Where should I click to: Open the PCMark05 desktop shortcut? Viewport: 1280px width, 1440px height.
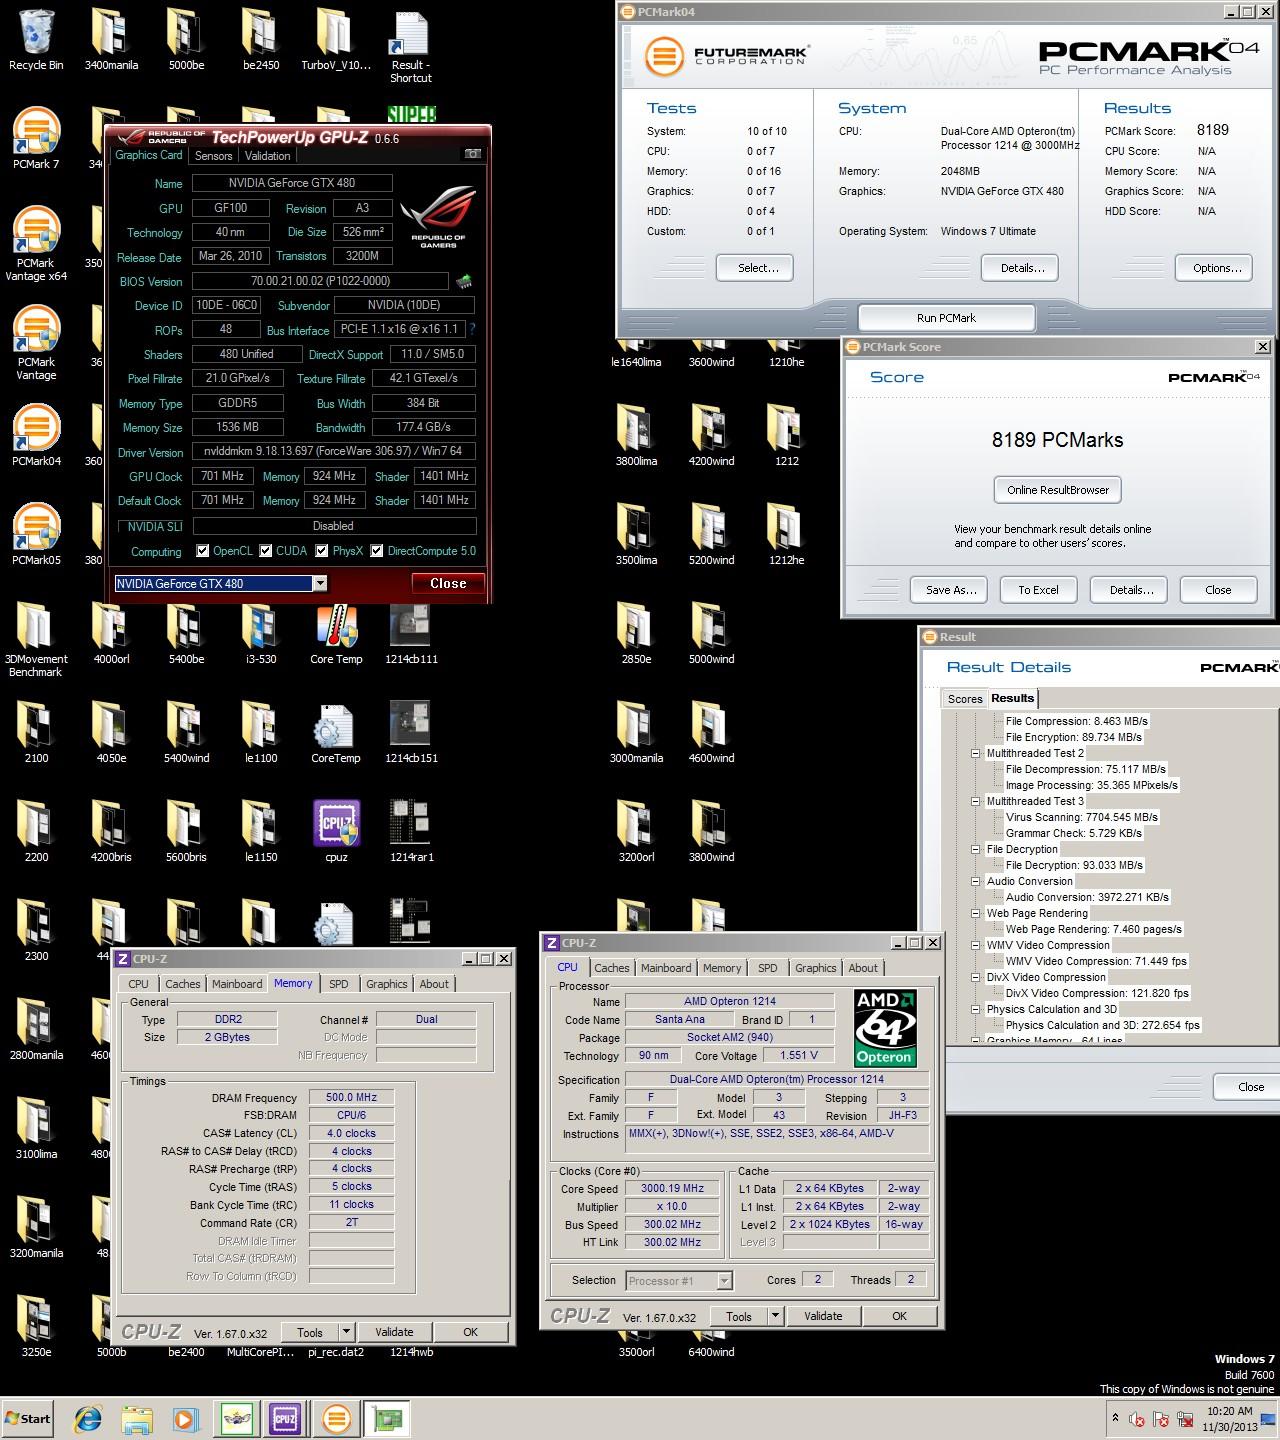click(36, 535)
